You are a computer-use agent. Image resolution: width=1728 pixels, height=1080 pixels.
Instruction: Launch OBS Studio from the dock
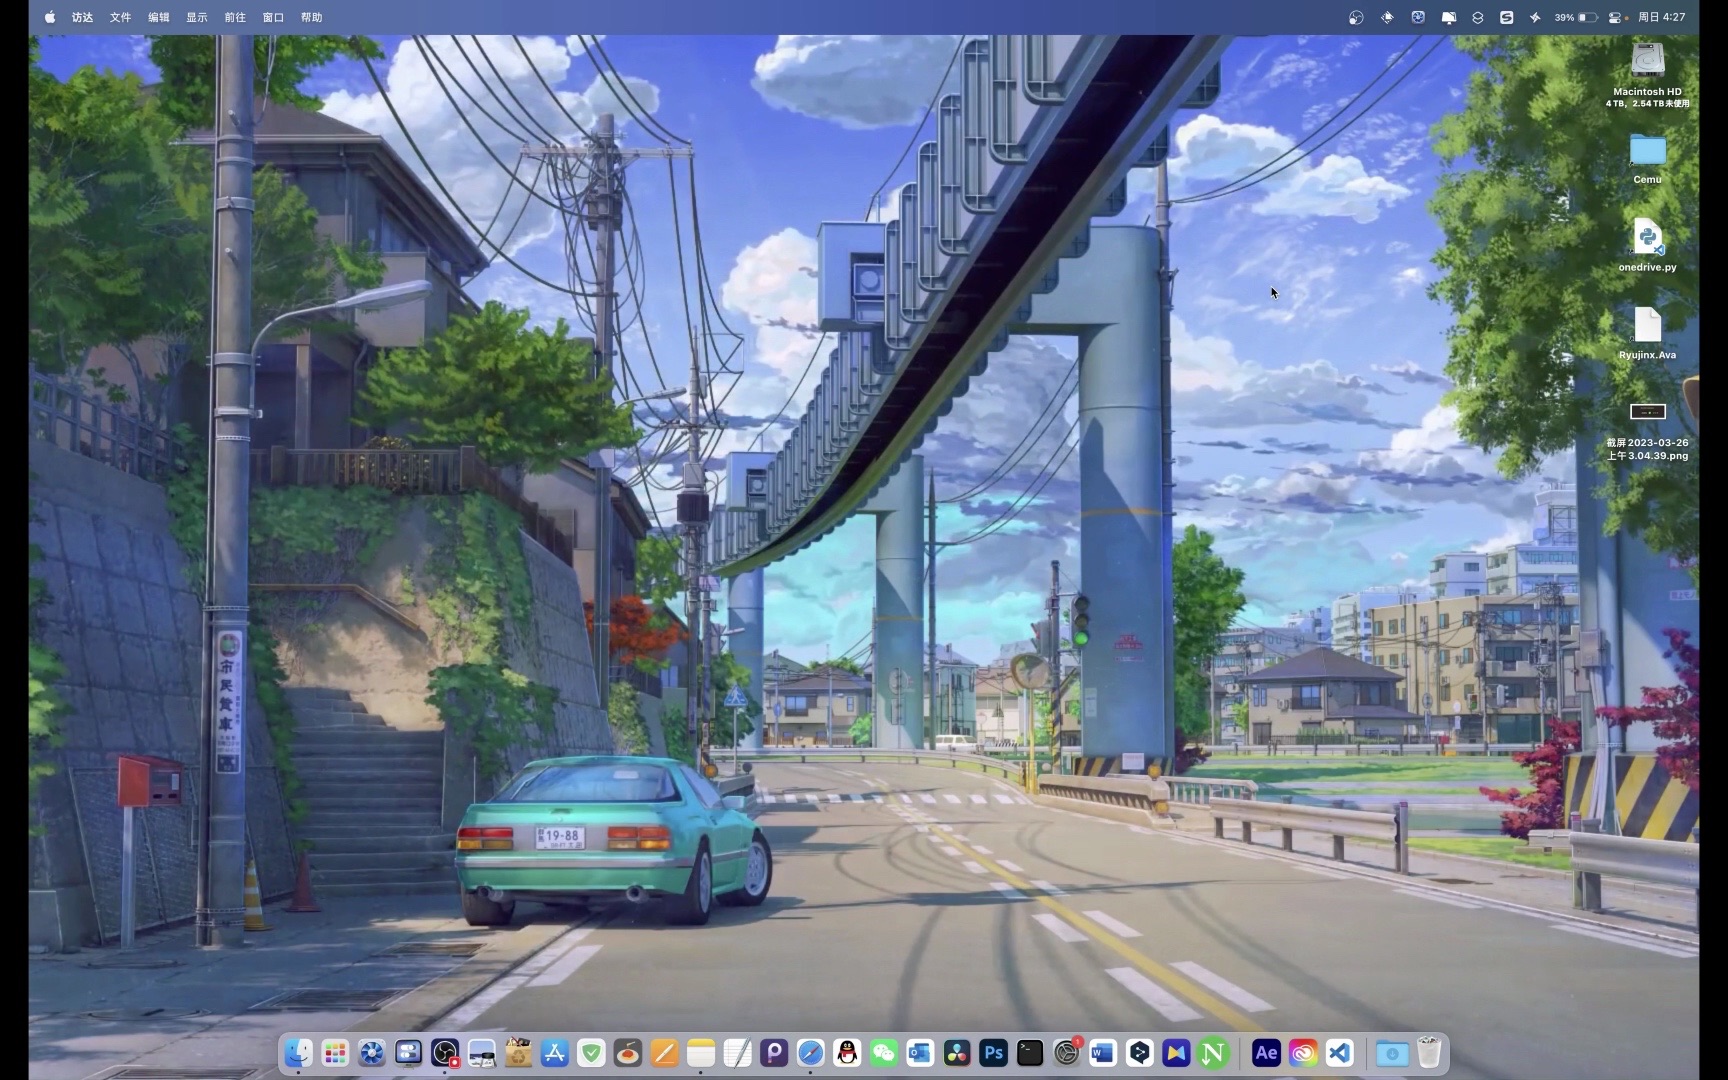pos(445,1053)
